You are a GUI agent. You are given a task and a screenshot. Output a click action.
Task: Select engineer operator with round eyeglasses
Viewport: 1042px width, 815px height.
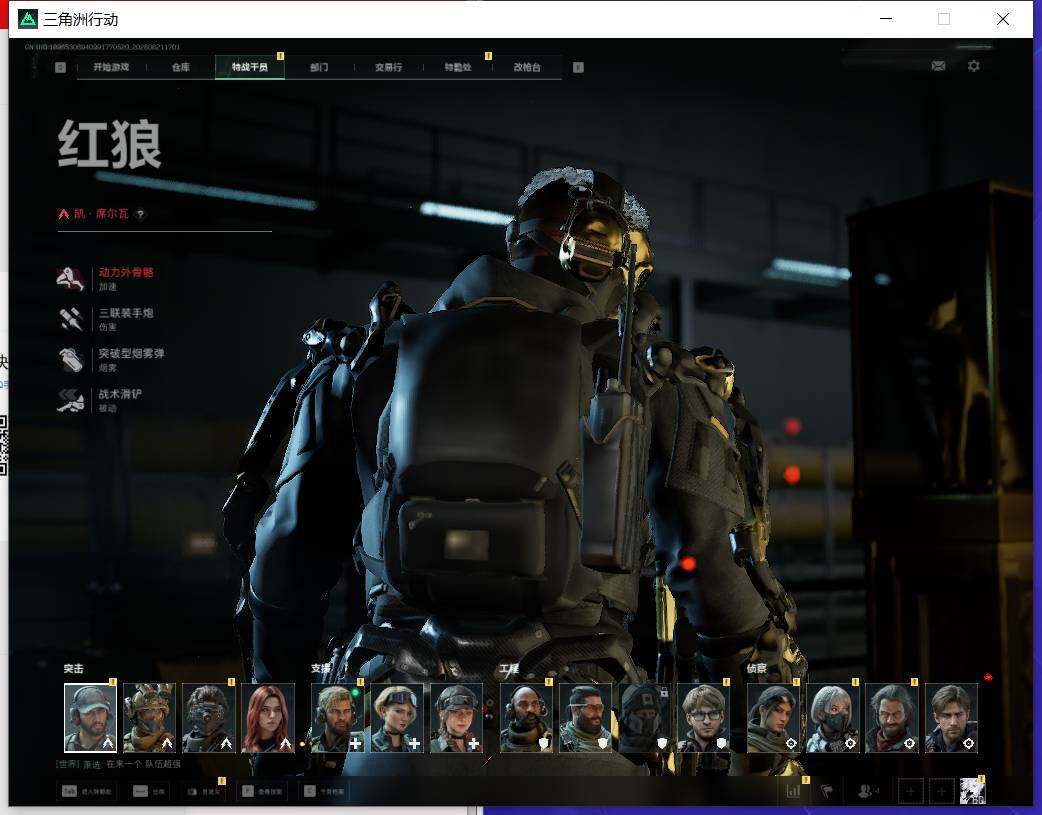pos(704,718)
